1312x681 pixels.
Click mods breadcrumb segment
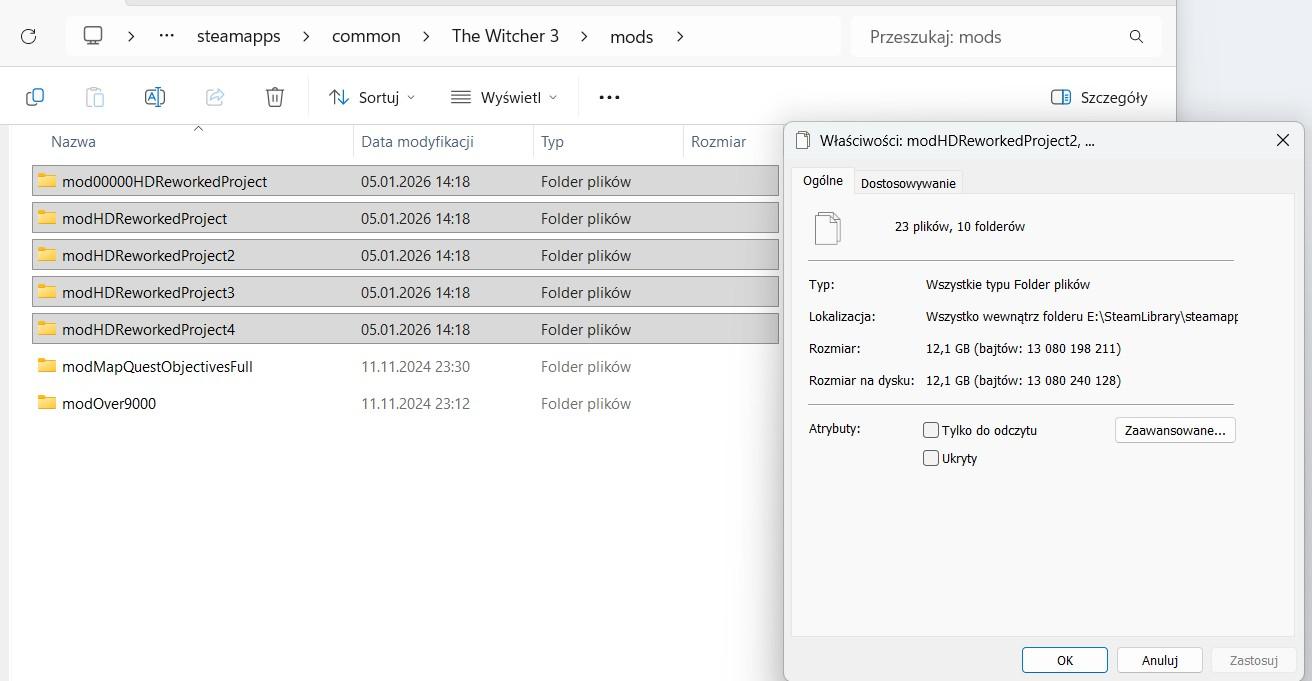point(631,36)
